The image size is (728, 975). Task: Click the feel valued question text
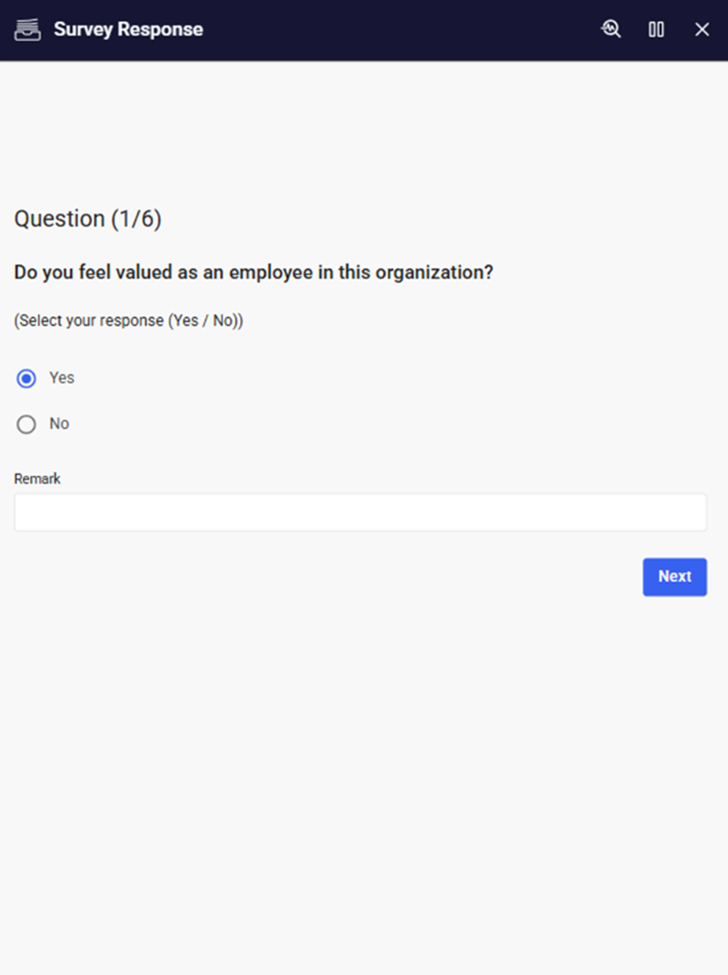253,272
